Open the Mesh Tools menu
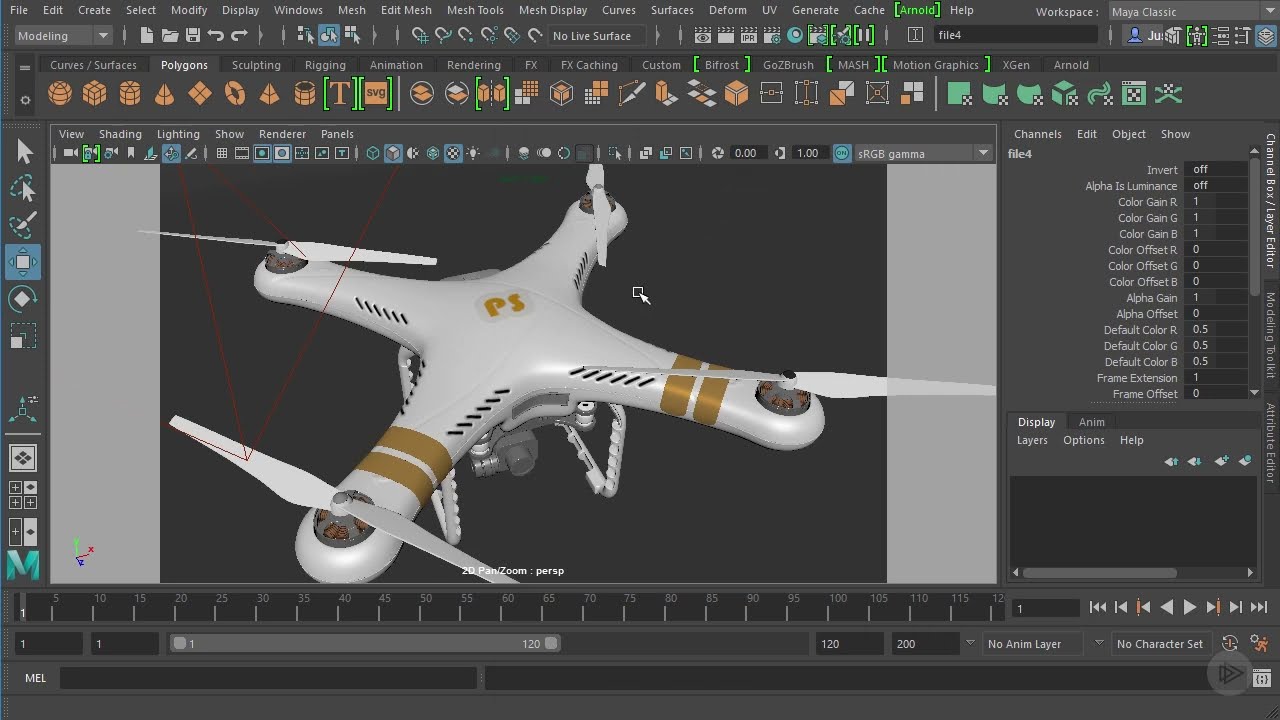The image size is (1280, 720). click(475, 10)
